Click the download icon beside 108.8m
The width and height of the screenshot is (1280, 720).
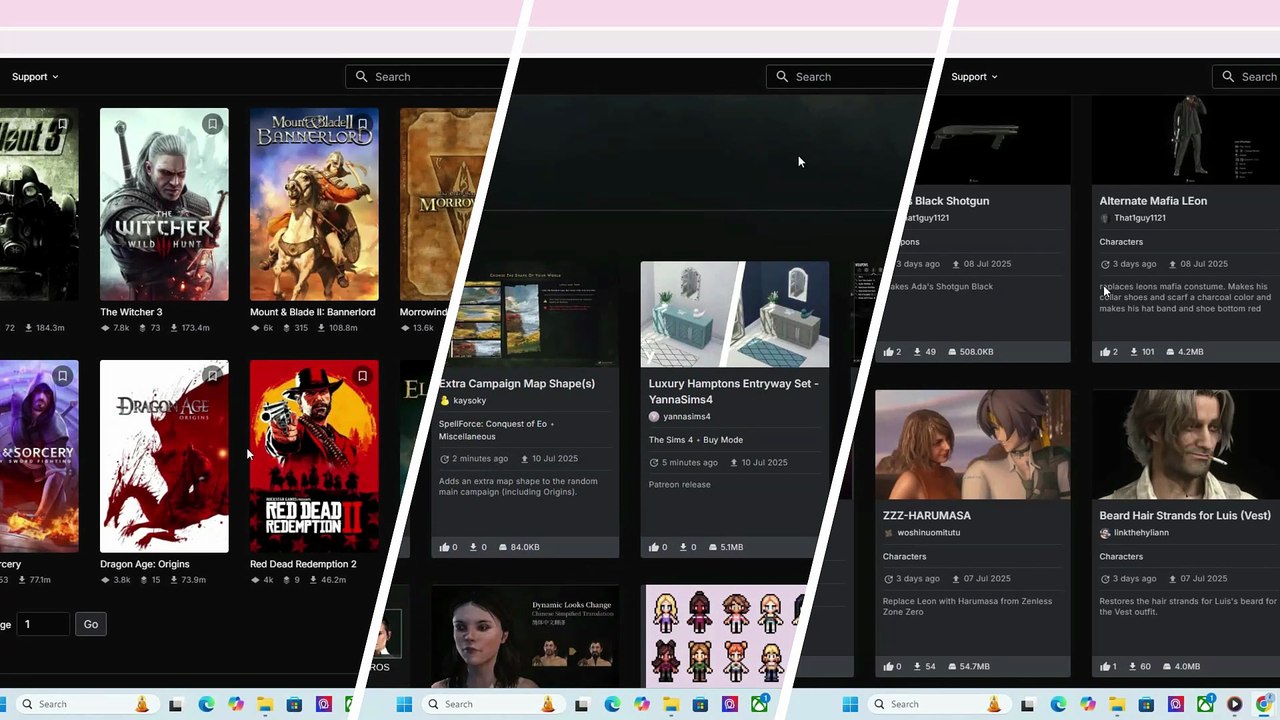(x=322, y=328)
